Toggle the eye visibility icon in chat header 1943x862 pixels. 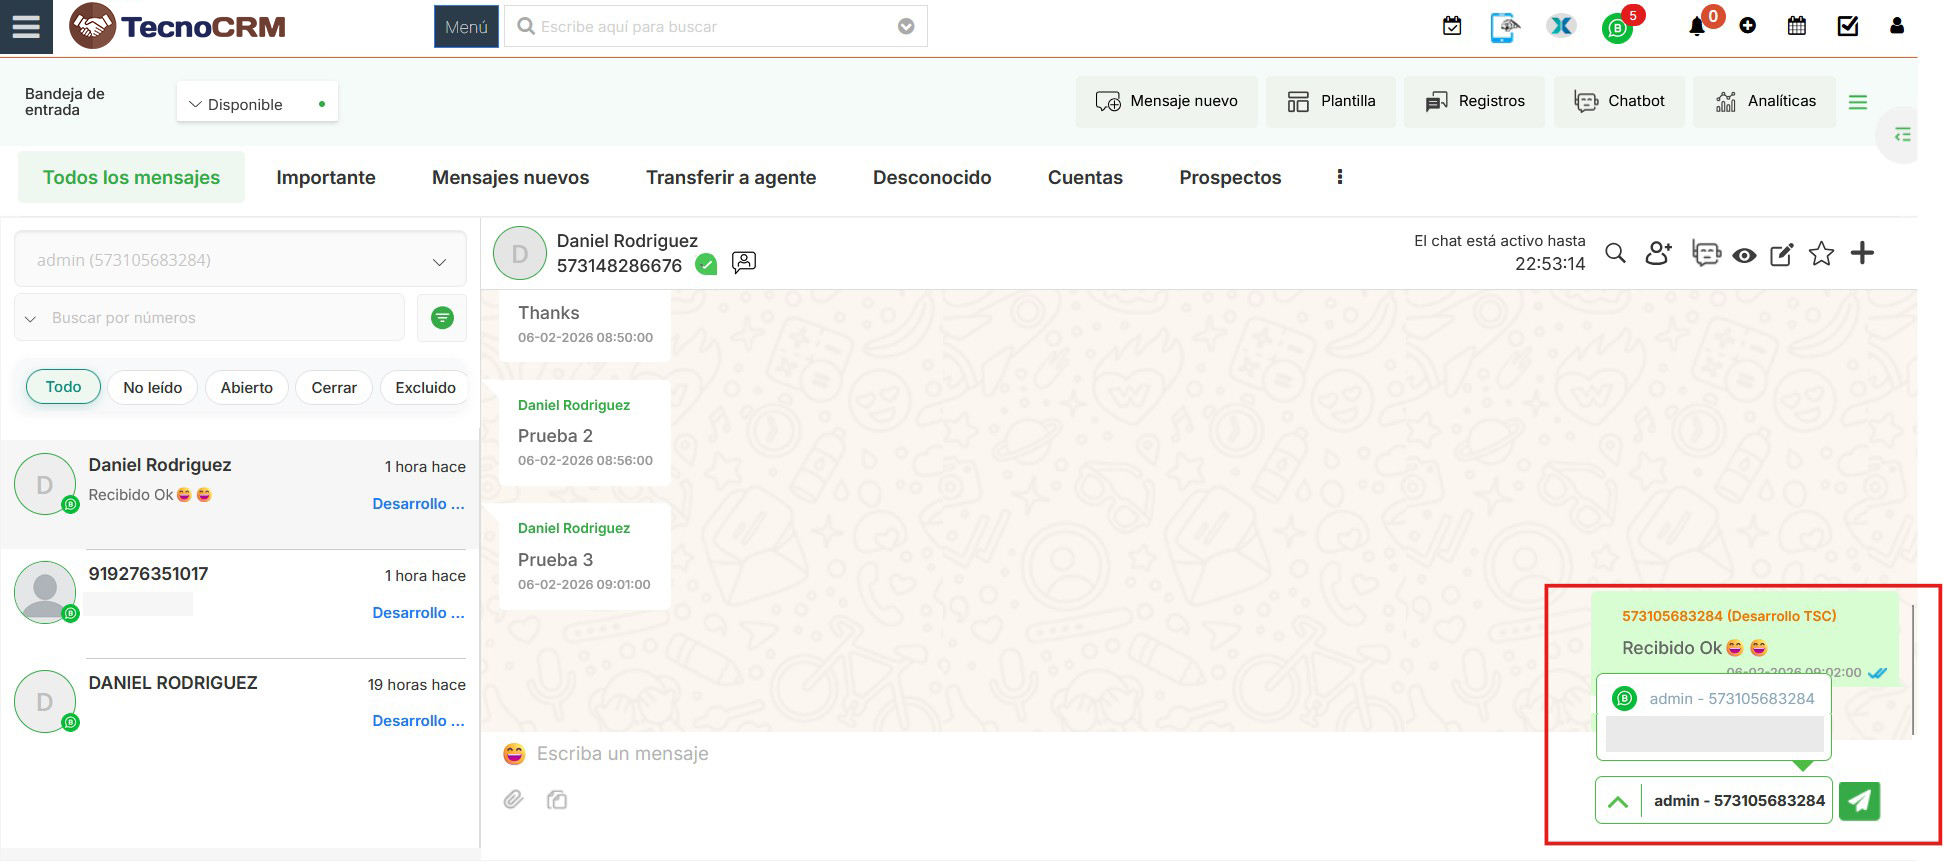click(x=1744, y=256)
